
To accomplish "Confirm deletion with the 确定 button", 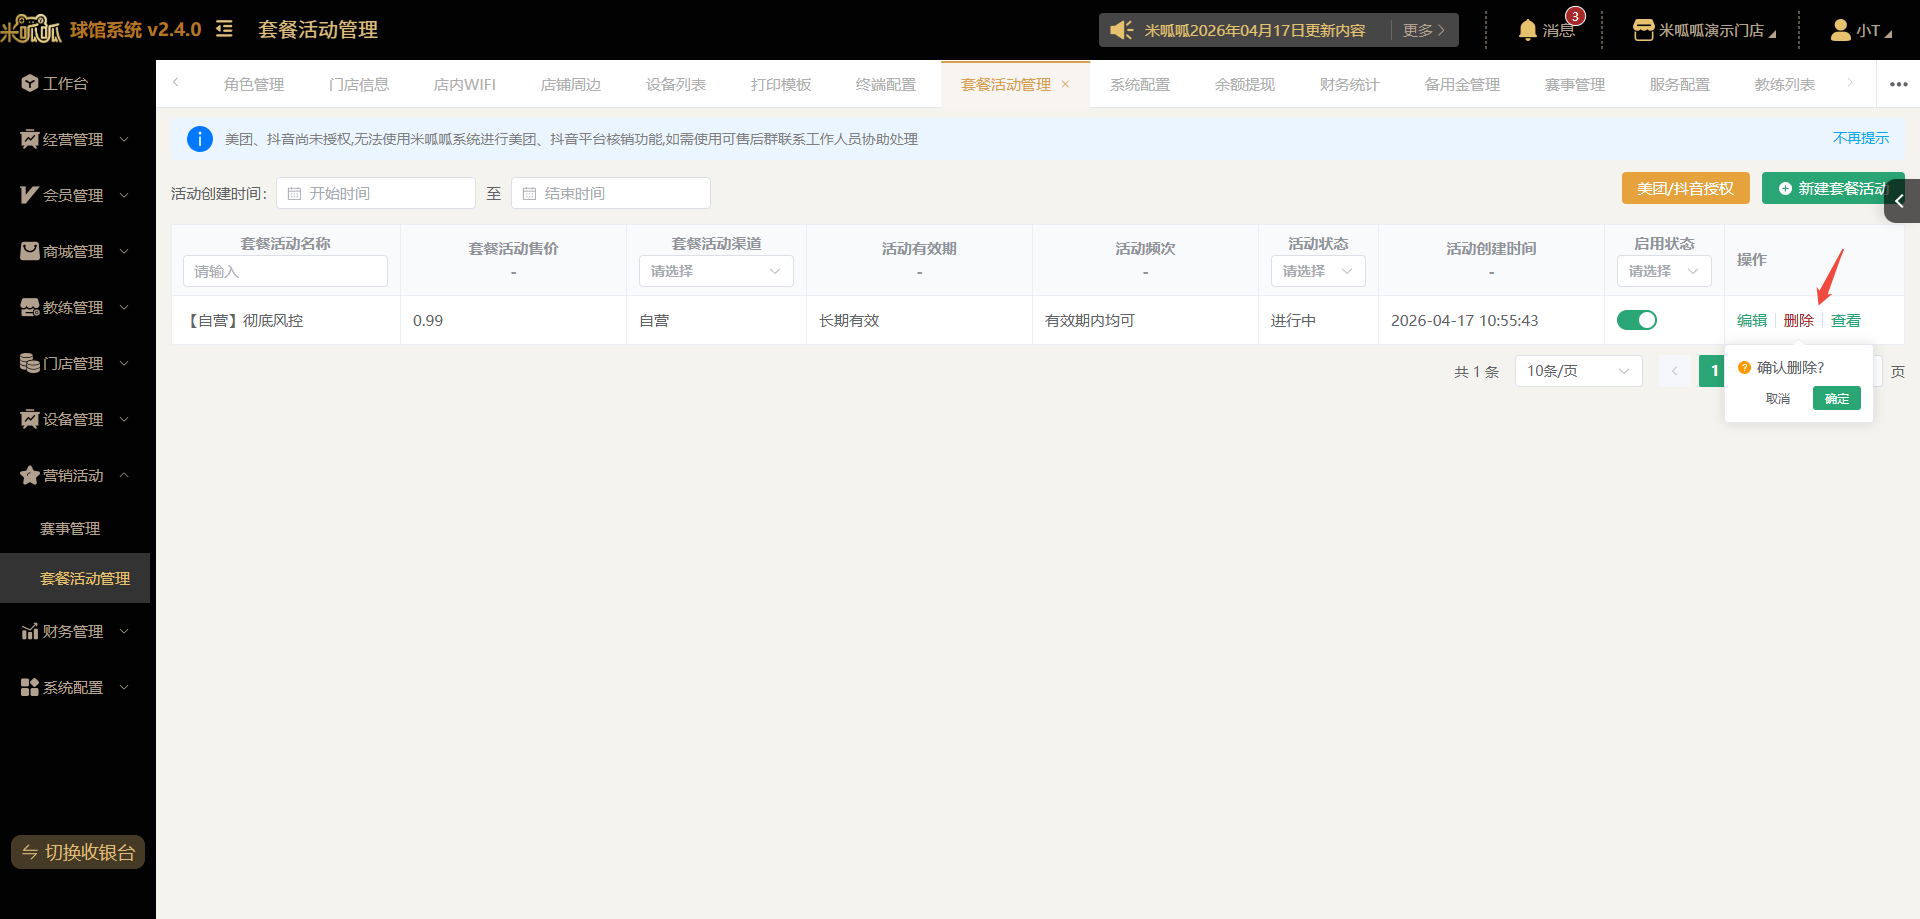I will pos(1837,398).
